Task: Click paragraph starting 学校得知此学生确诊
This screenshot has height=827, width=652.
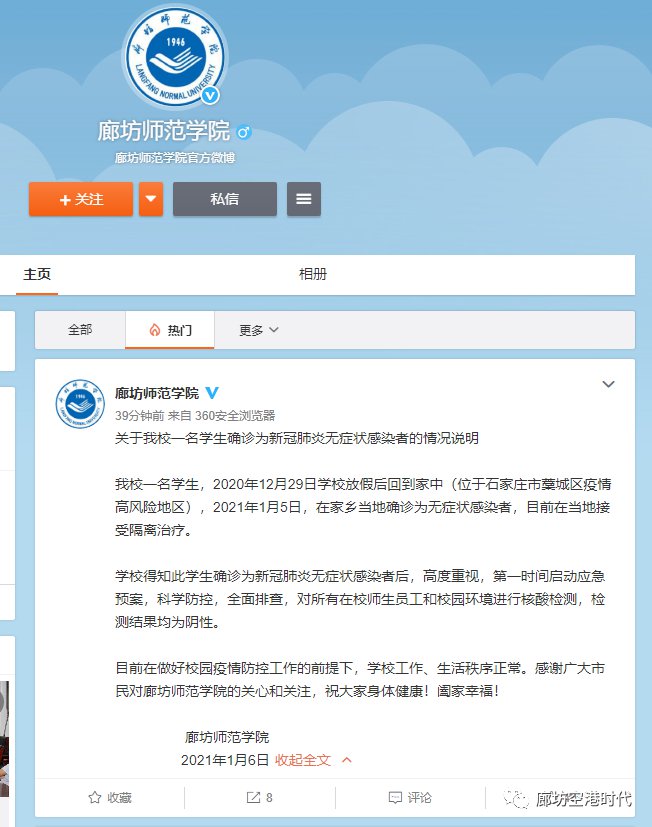Action: (x=360, y=599)
